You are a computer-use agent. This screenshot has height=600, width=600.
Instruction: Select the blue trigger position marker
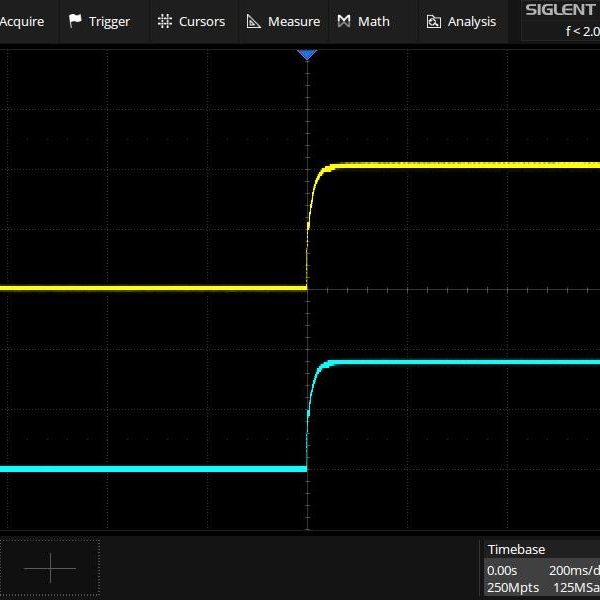coord(307,55)
